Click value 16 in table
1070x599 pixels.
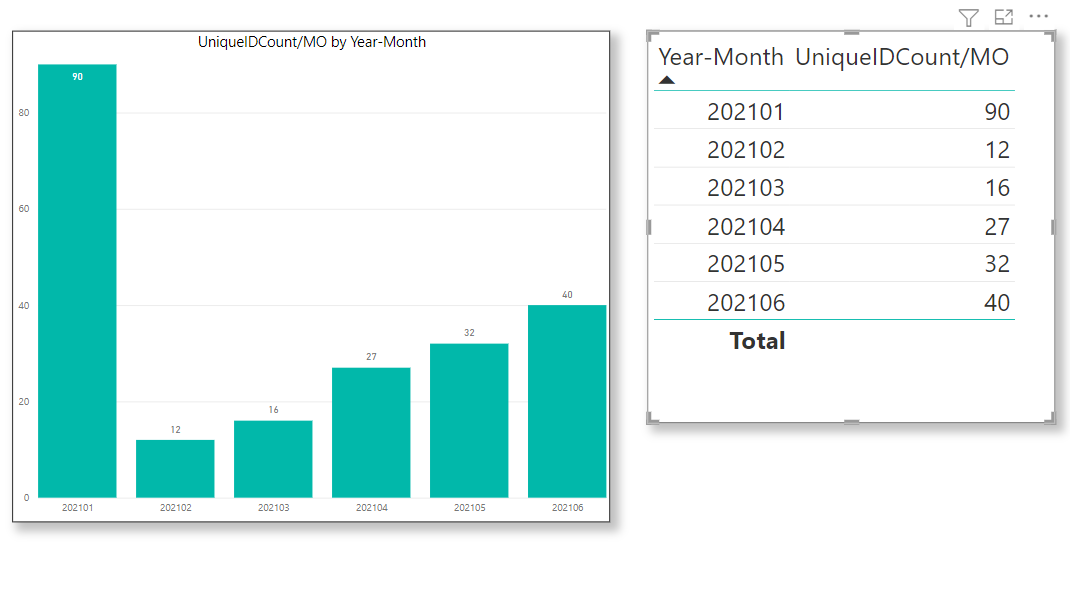pyautogui.click(x=997, y=188)
